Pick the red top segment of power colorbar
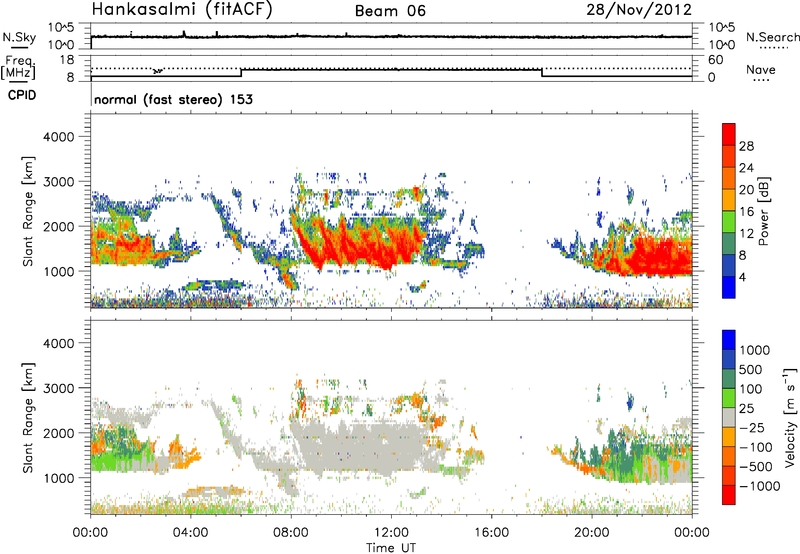This screenshot has width=800, height=554. 729,134
